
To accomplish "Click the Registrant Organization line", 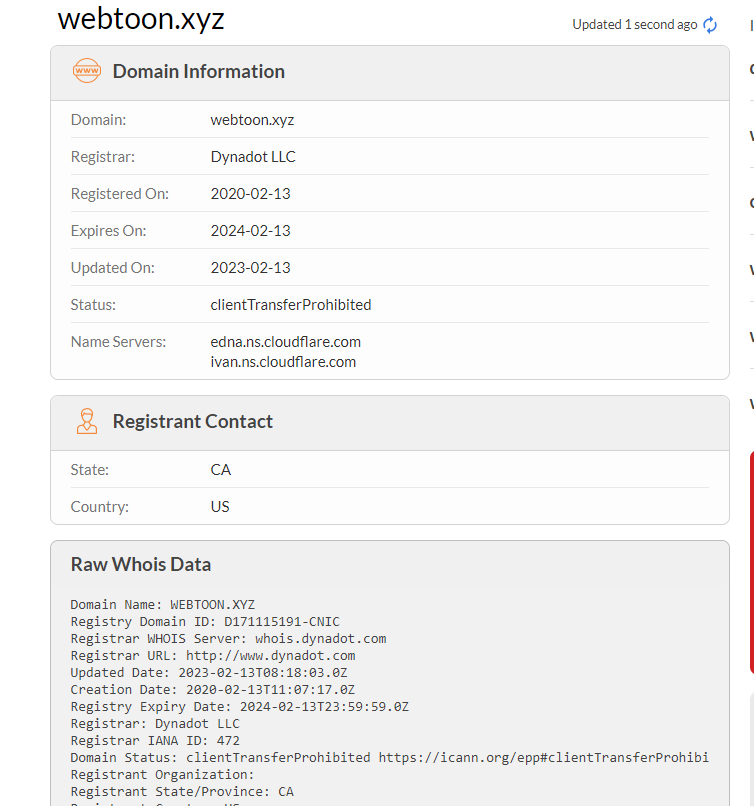I will coord(162,774).
